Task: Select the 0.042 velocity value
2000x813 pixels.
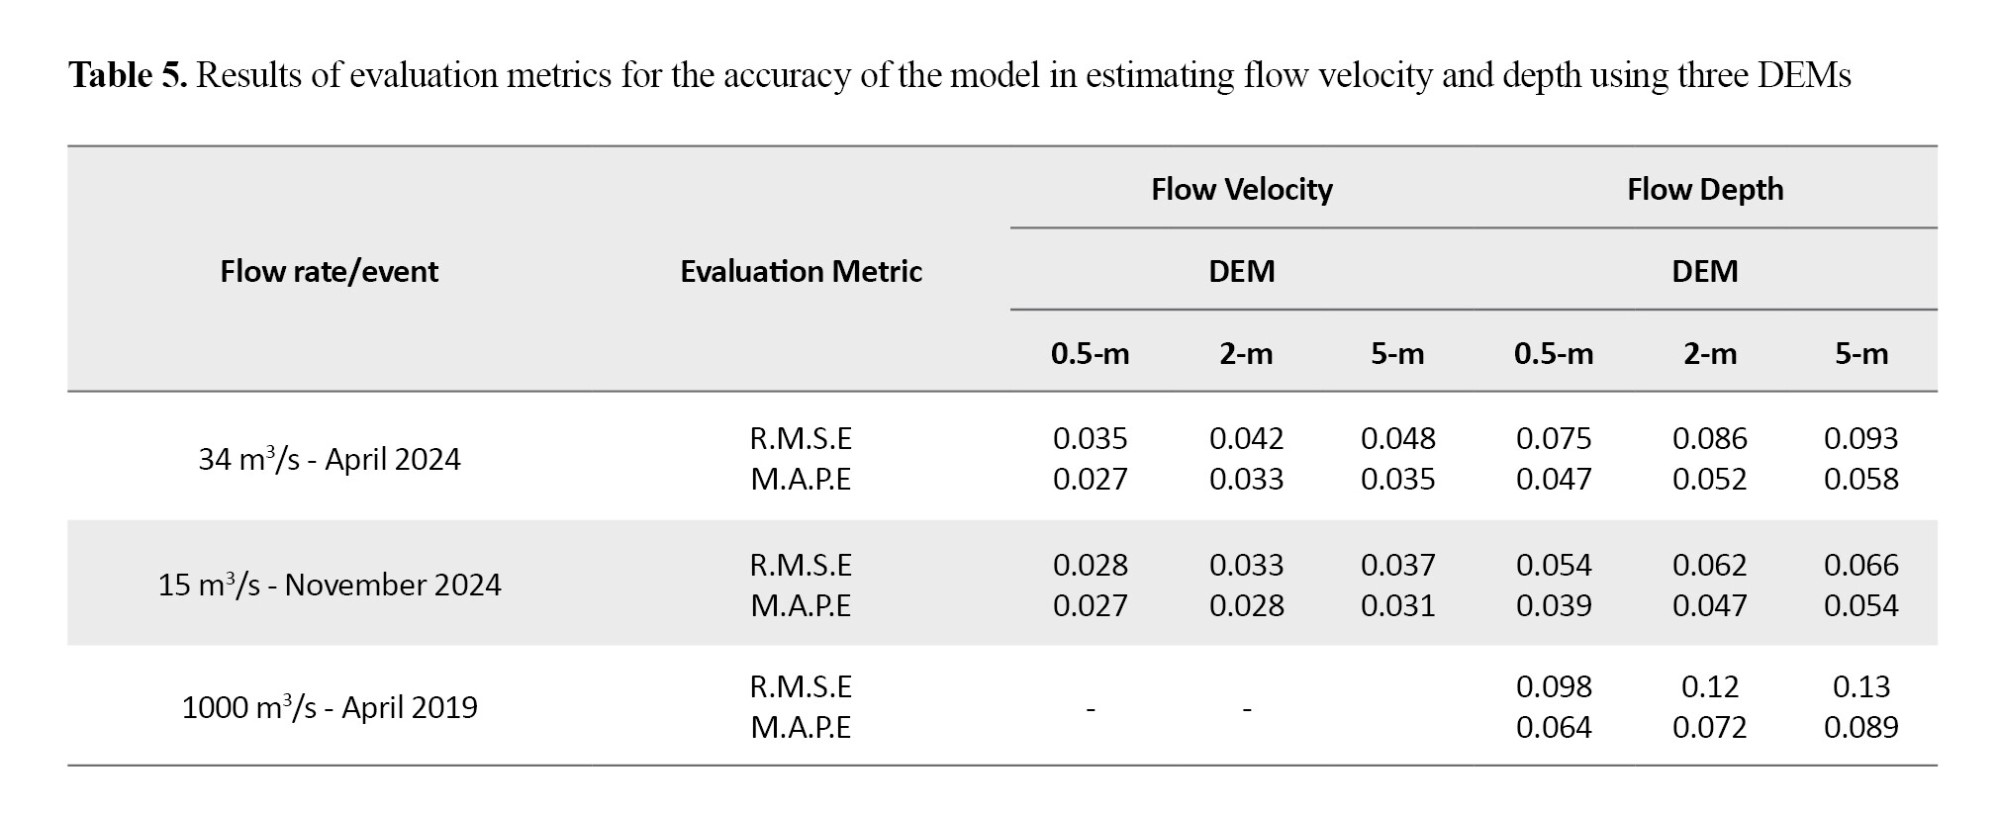Action: click(x=1246, y=438)
